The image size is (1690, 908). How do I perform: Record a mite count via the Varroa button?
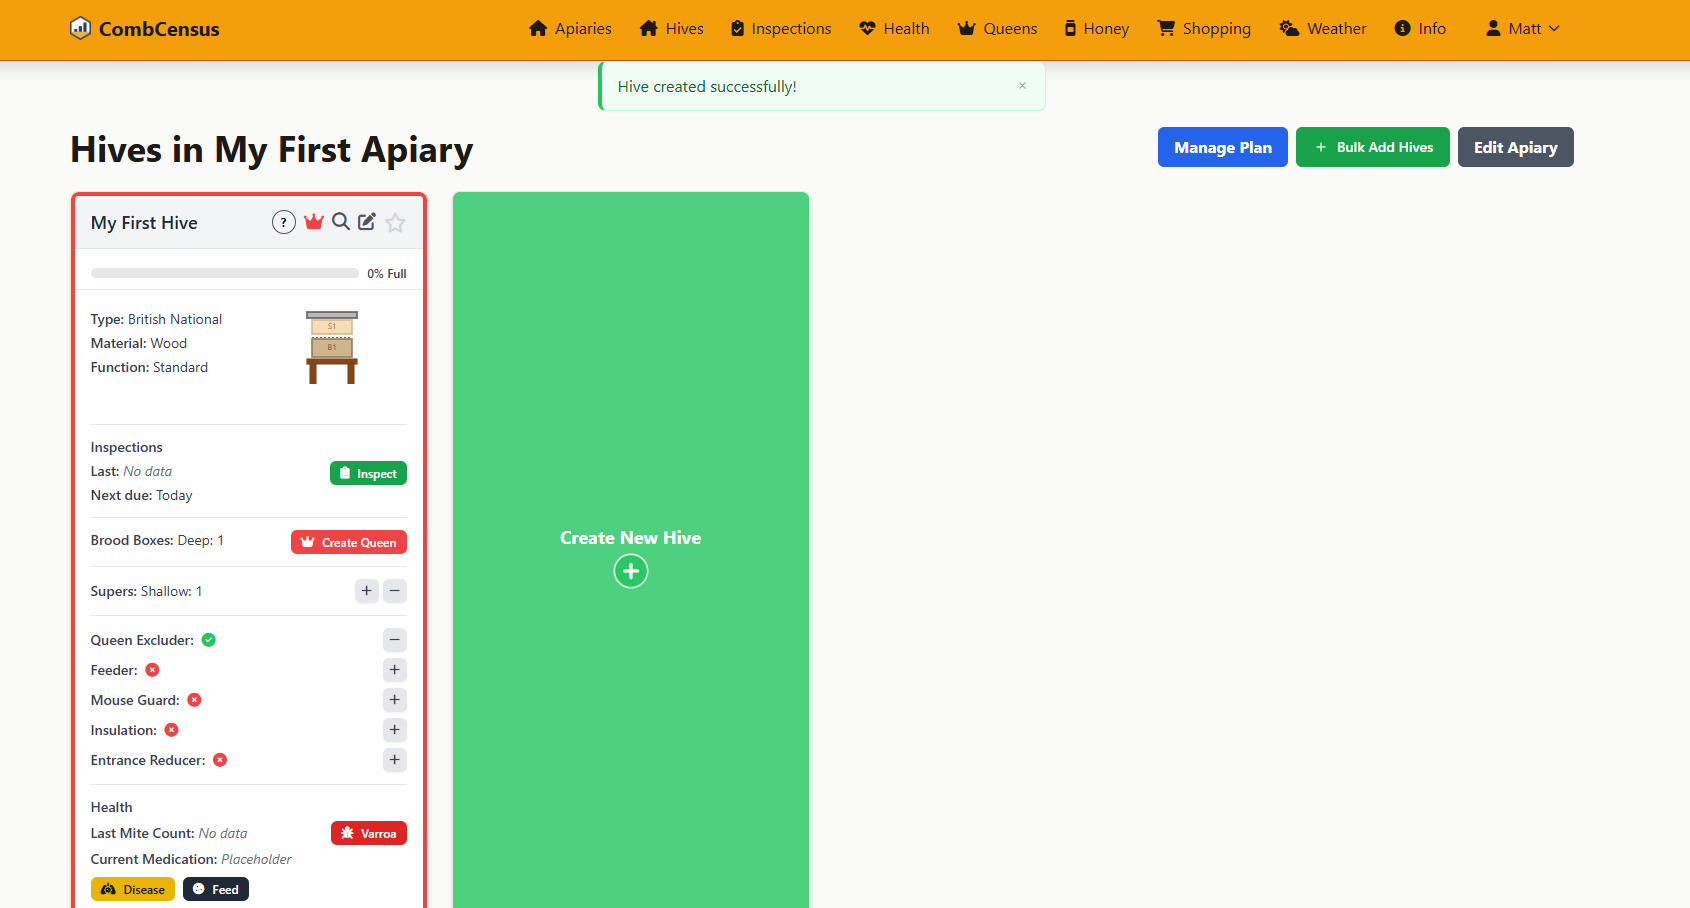coord(368,832)
